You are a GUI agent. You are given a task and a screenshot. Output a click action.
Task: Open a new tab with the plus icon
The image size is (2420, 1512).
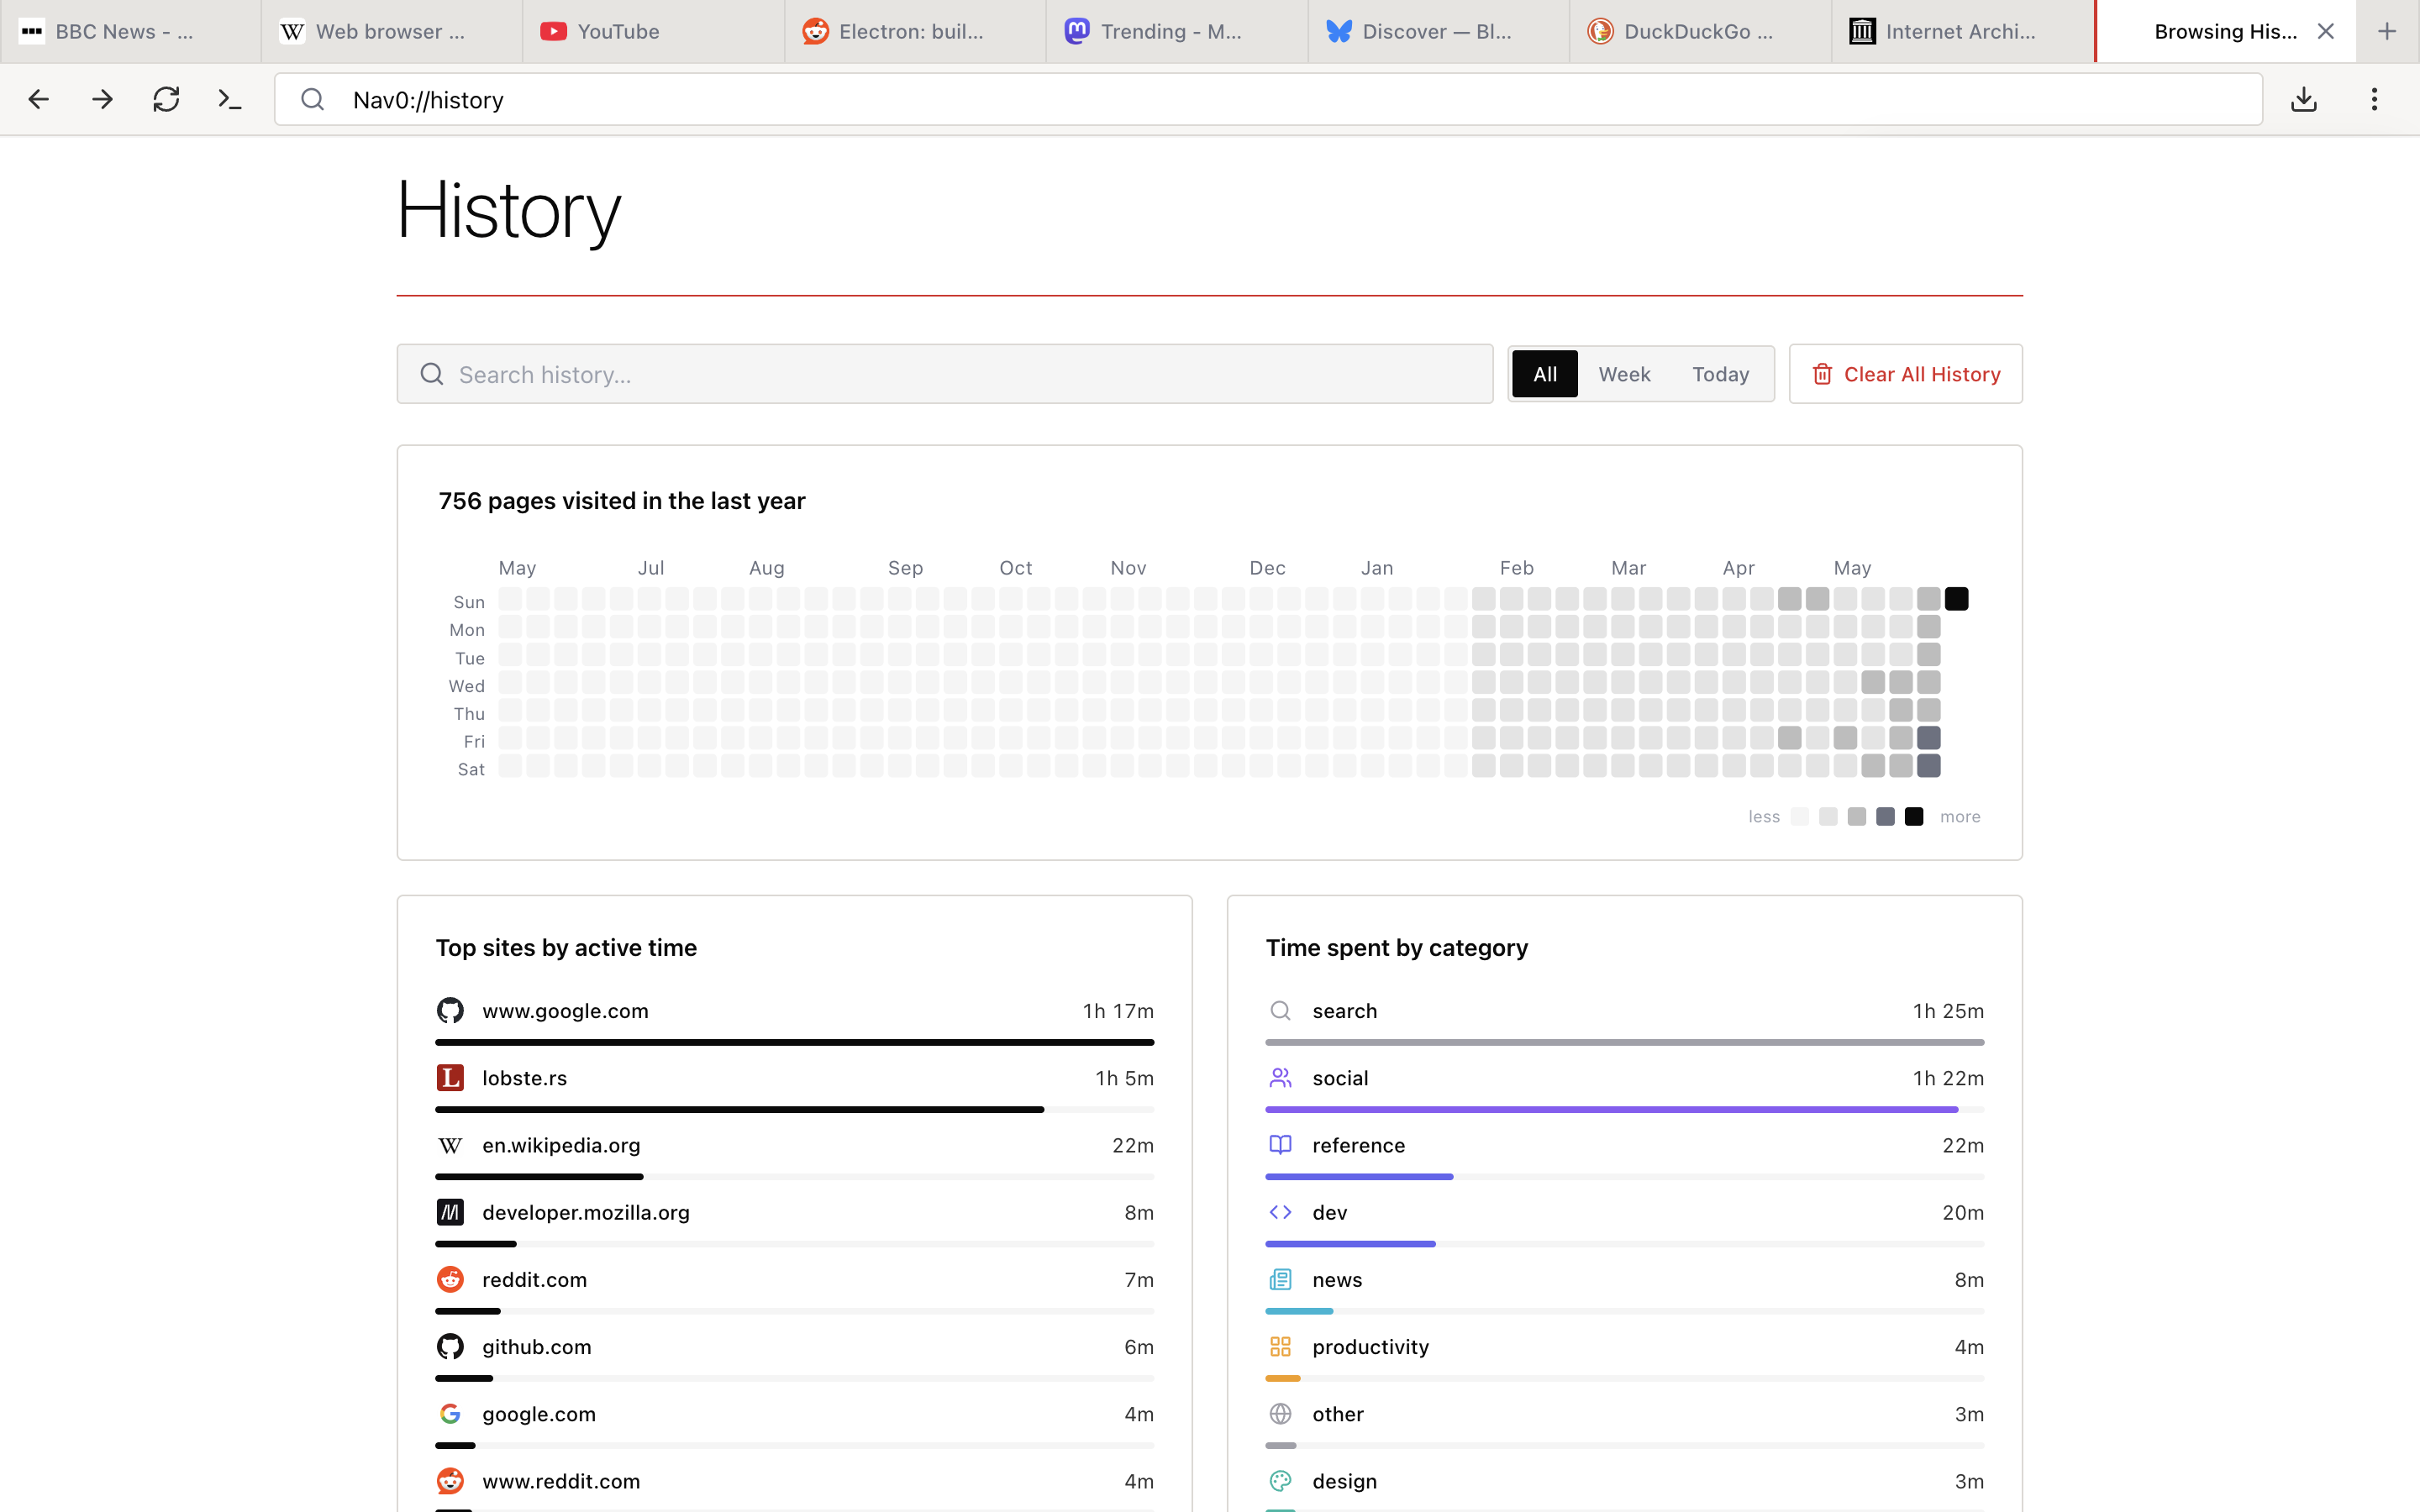pos(2387,31)
